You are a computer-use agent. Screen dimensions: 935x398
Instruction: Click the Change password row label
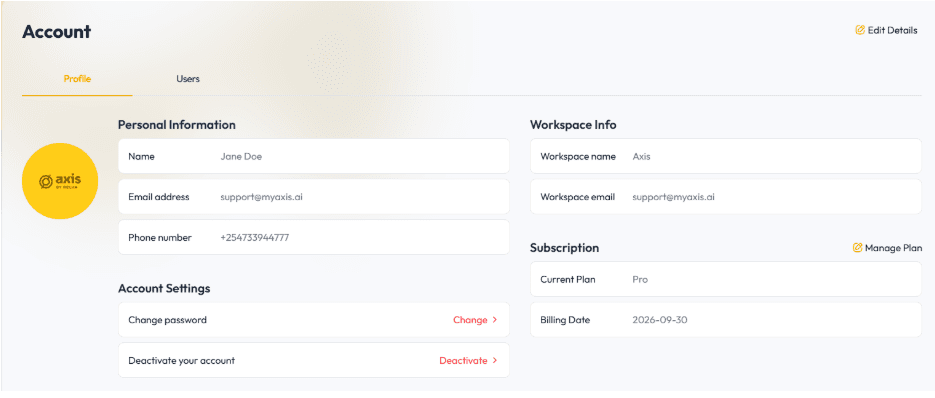(x=168, y=320)
